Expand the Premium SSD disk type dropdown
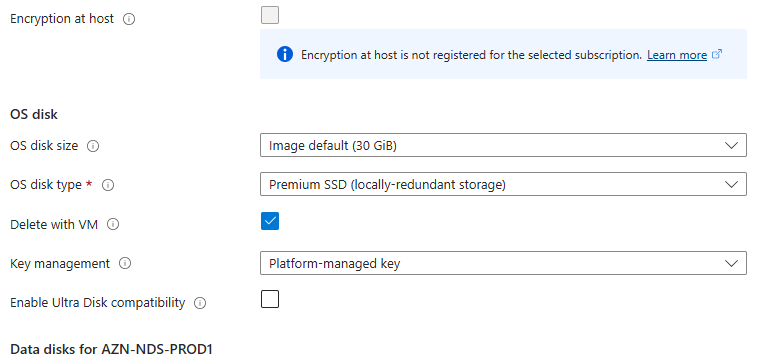The height and width of the screenshot is (364, 771). [503, 184]
